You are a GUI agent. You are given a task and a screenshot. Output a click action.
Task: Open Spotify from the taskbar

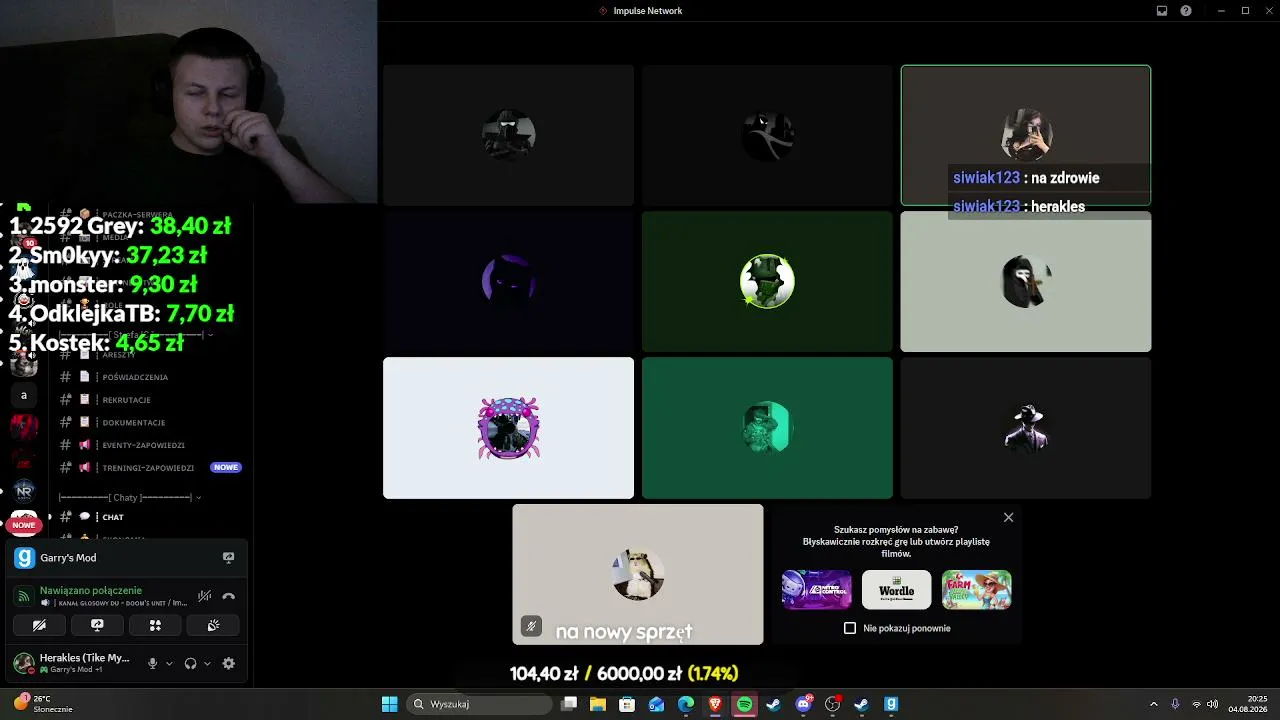pyautogui.click(x=744, y=704)
